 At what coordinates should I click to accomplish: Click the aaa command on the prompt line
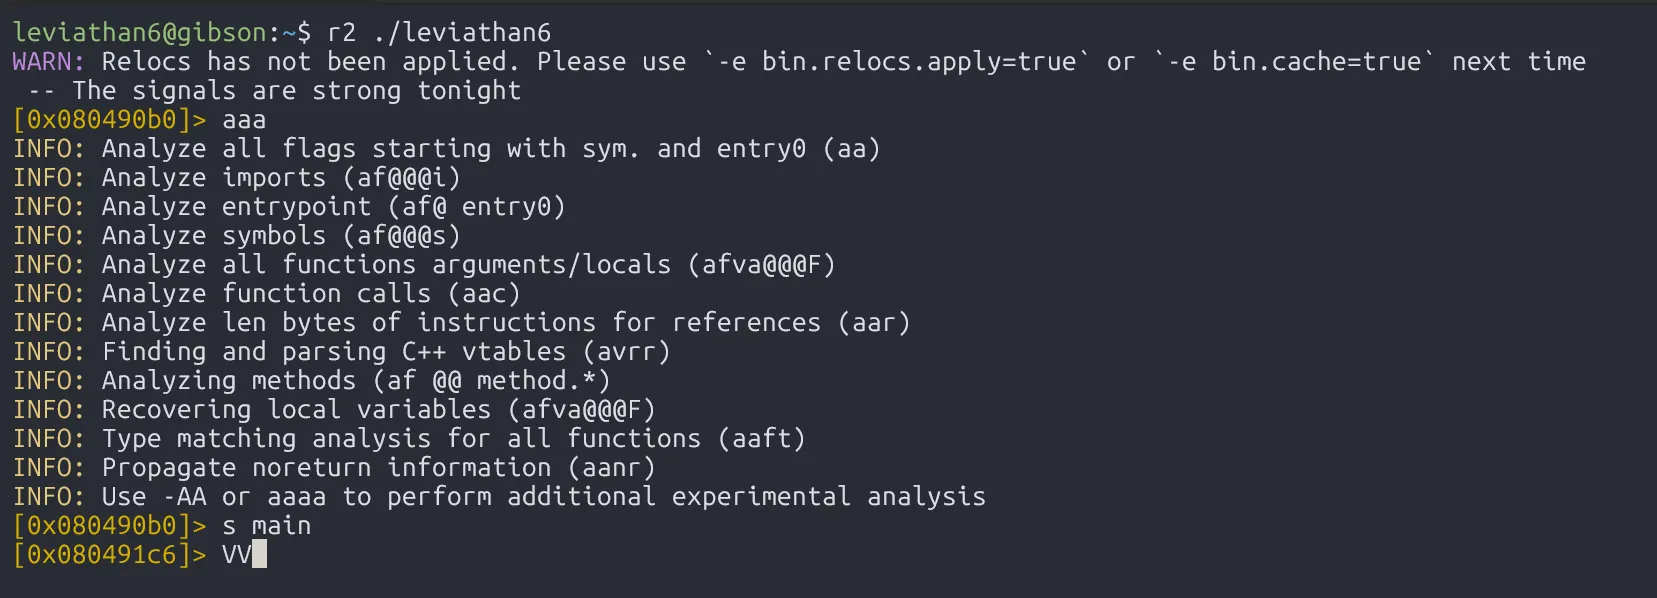tap(244, 119)
